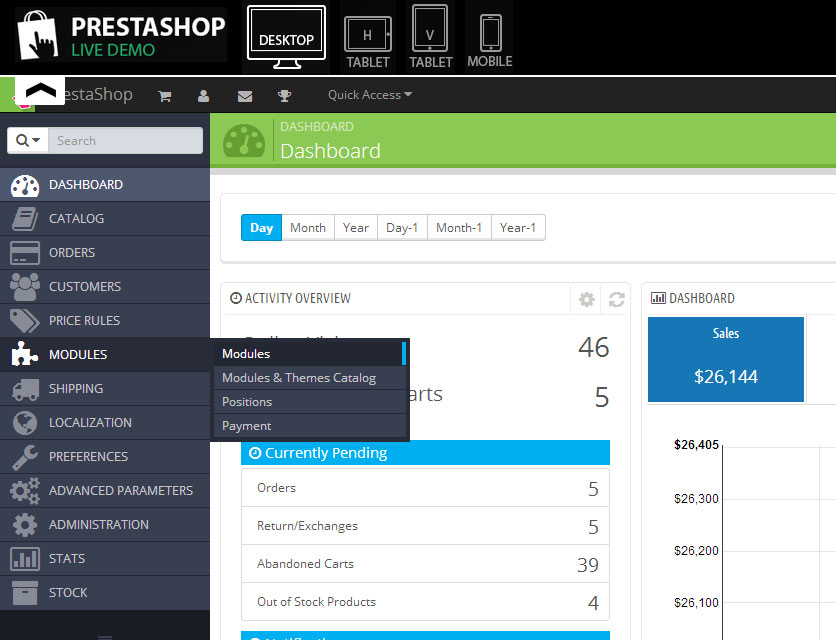Open the customers person icon in header
This screenshot has width=836, height=640.
click(203, 96)
